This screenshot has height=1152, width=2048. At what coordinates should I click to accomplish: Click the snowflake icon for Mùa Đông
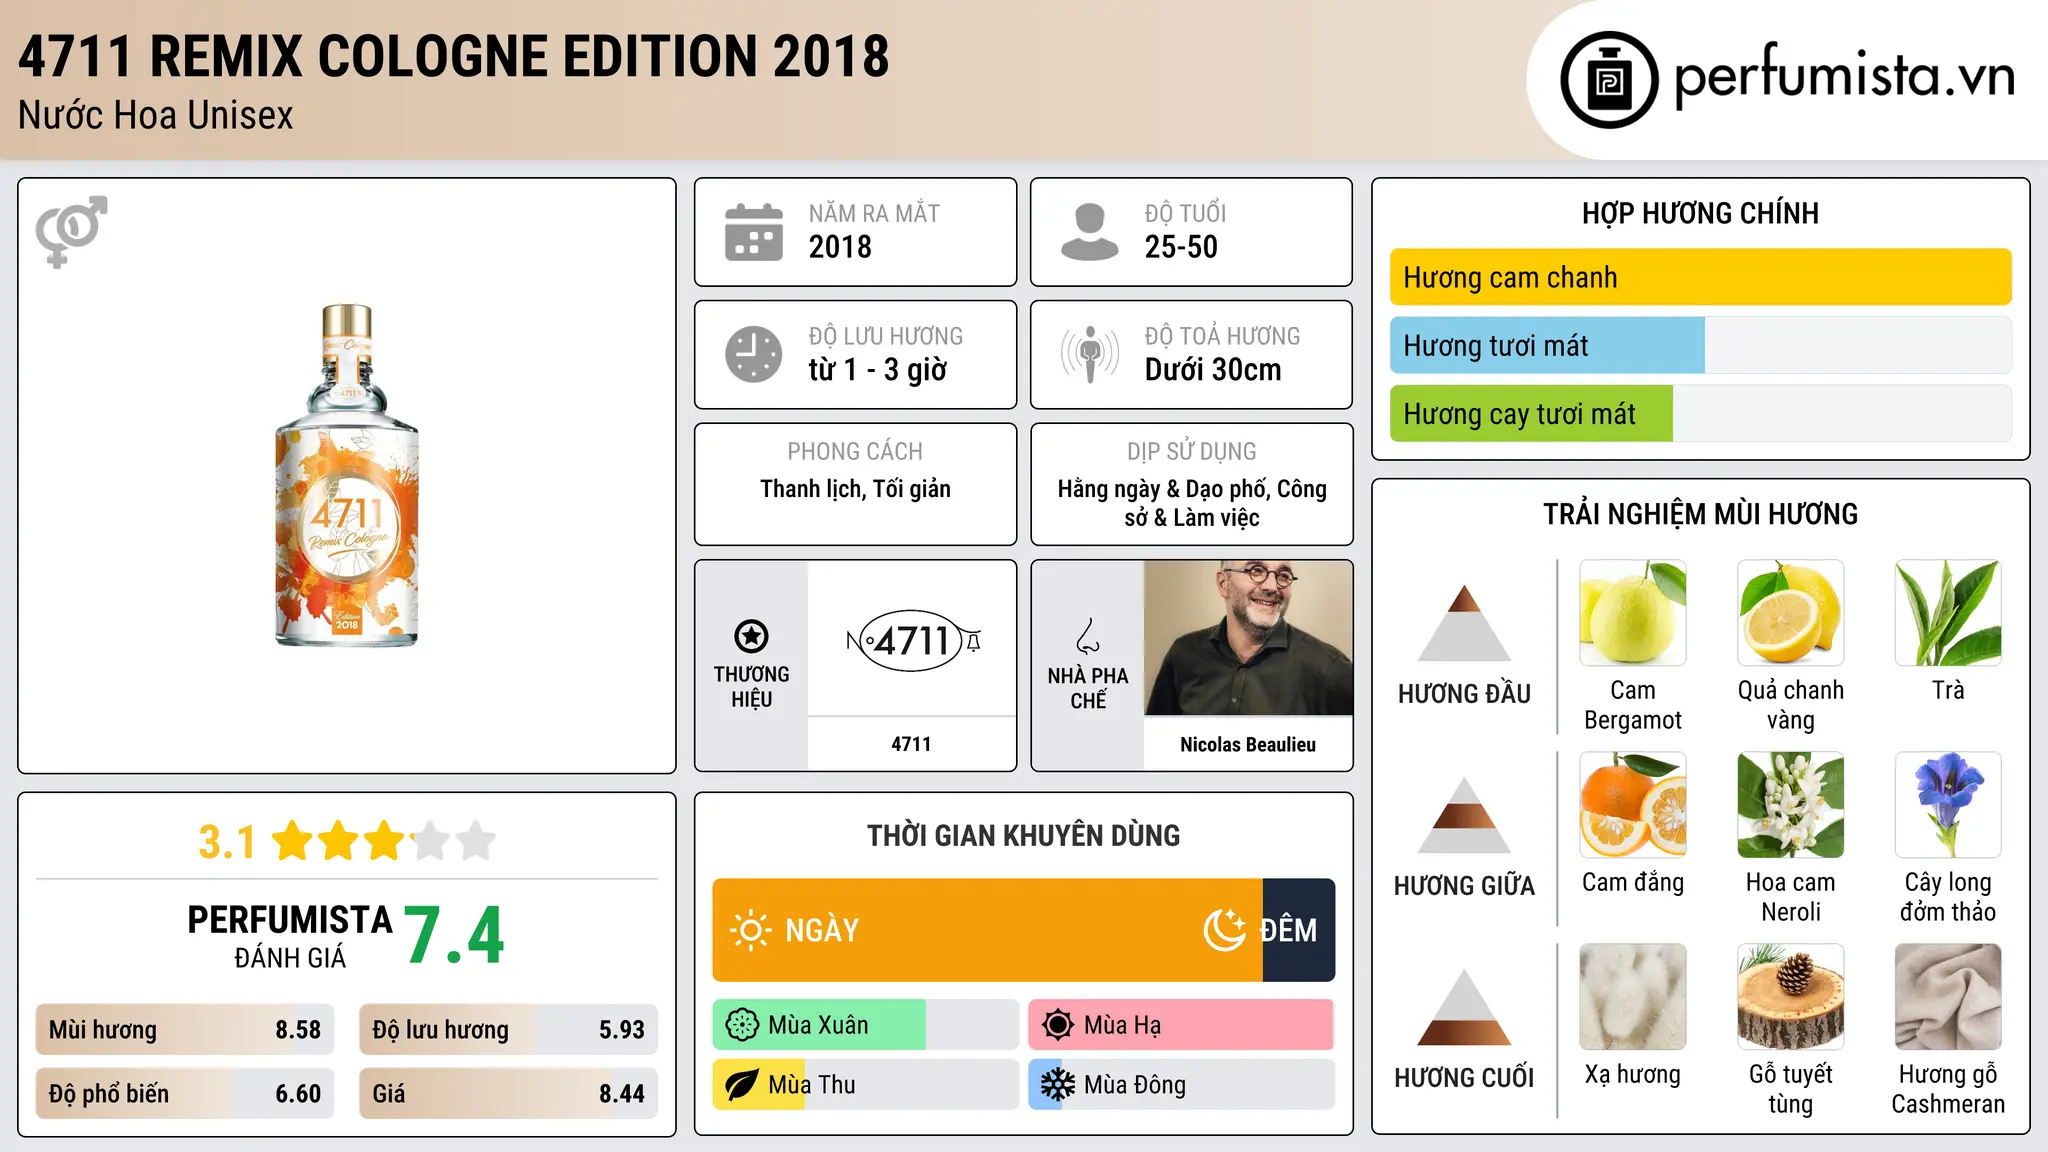(1057, 1085)
